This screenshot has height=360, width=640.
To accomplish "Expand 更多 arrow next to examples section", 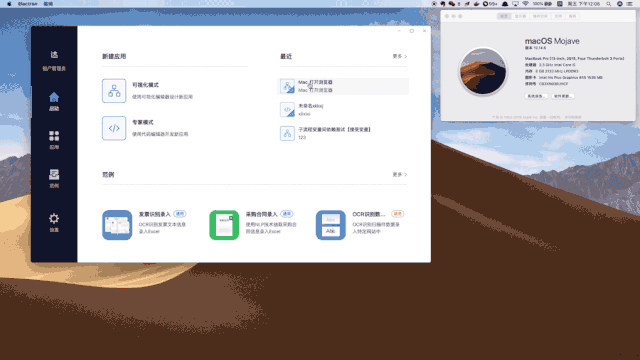I will (x=400, y=175).
